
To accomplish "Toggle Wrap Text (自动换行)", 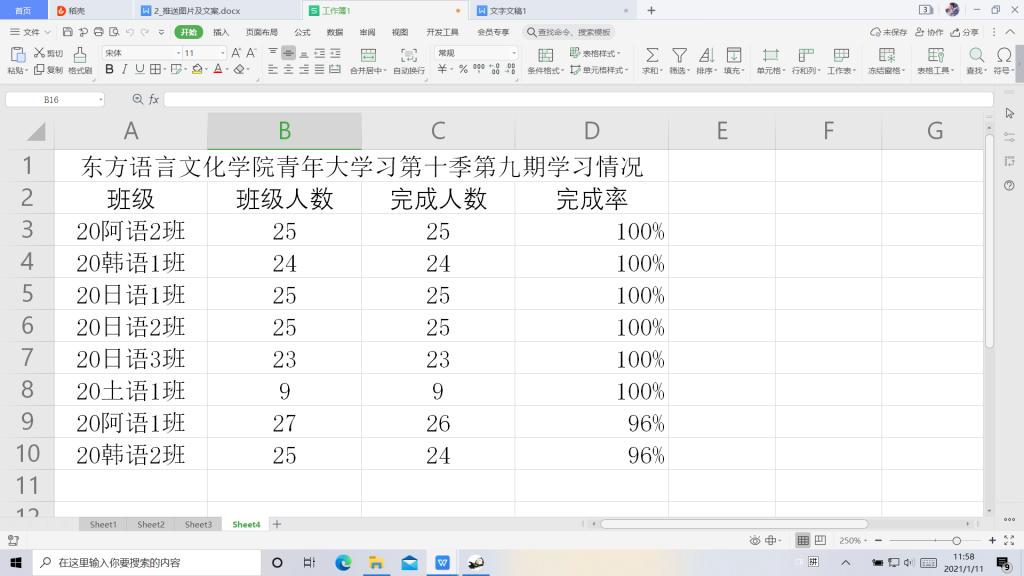I will 409,54.
